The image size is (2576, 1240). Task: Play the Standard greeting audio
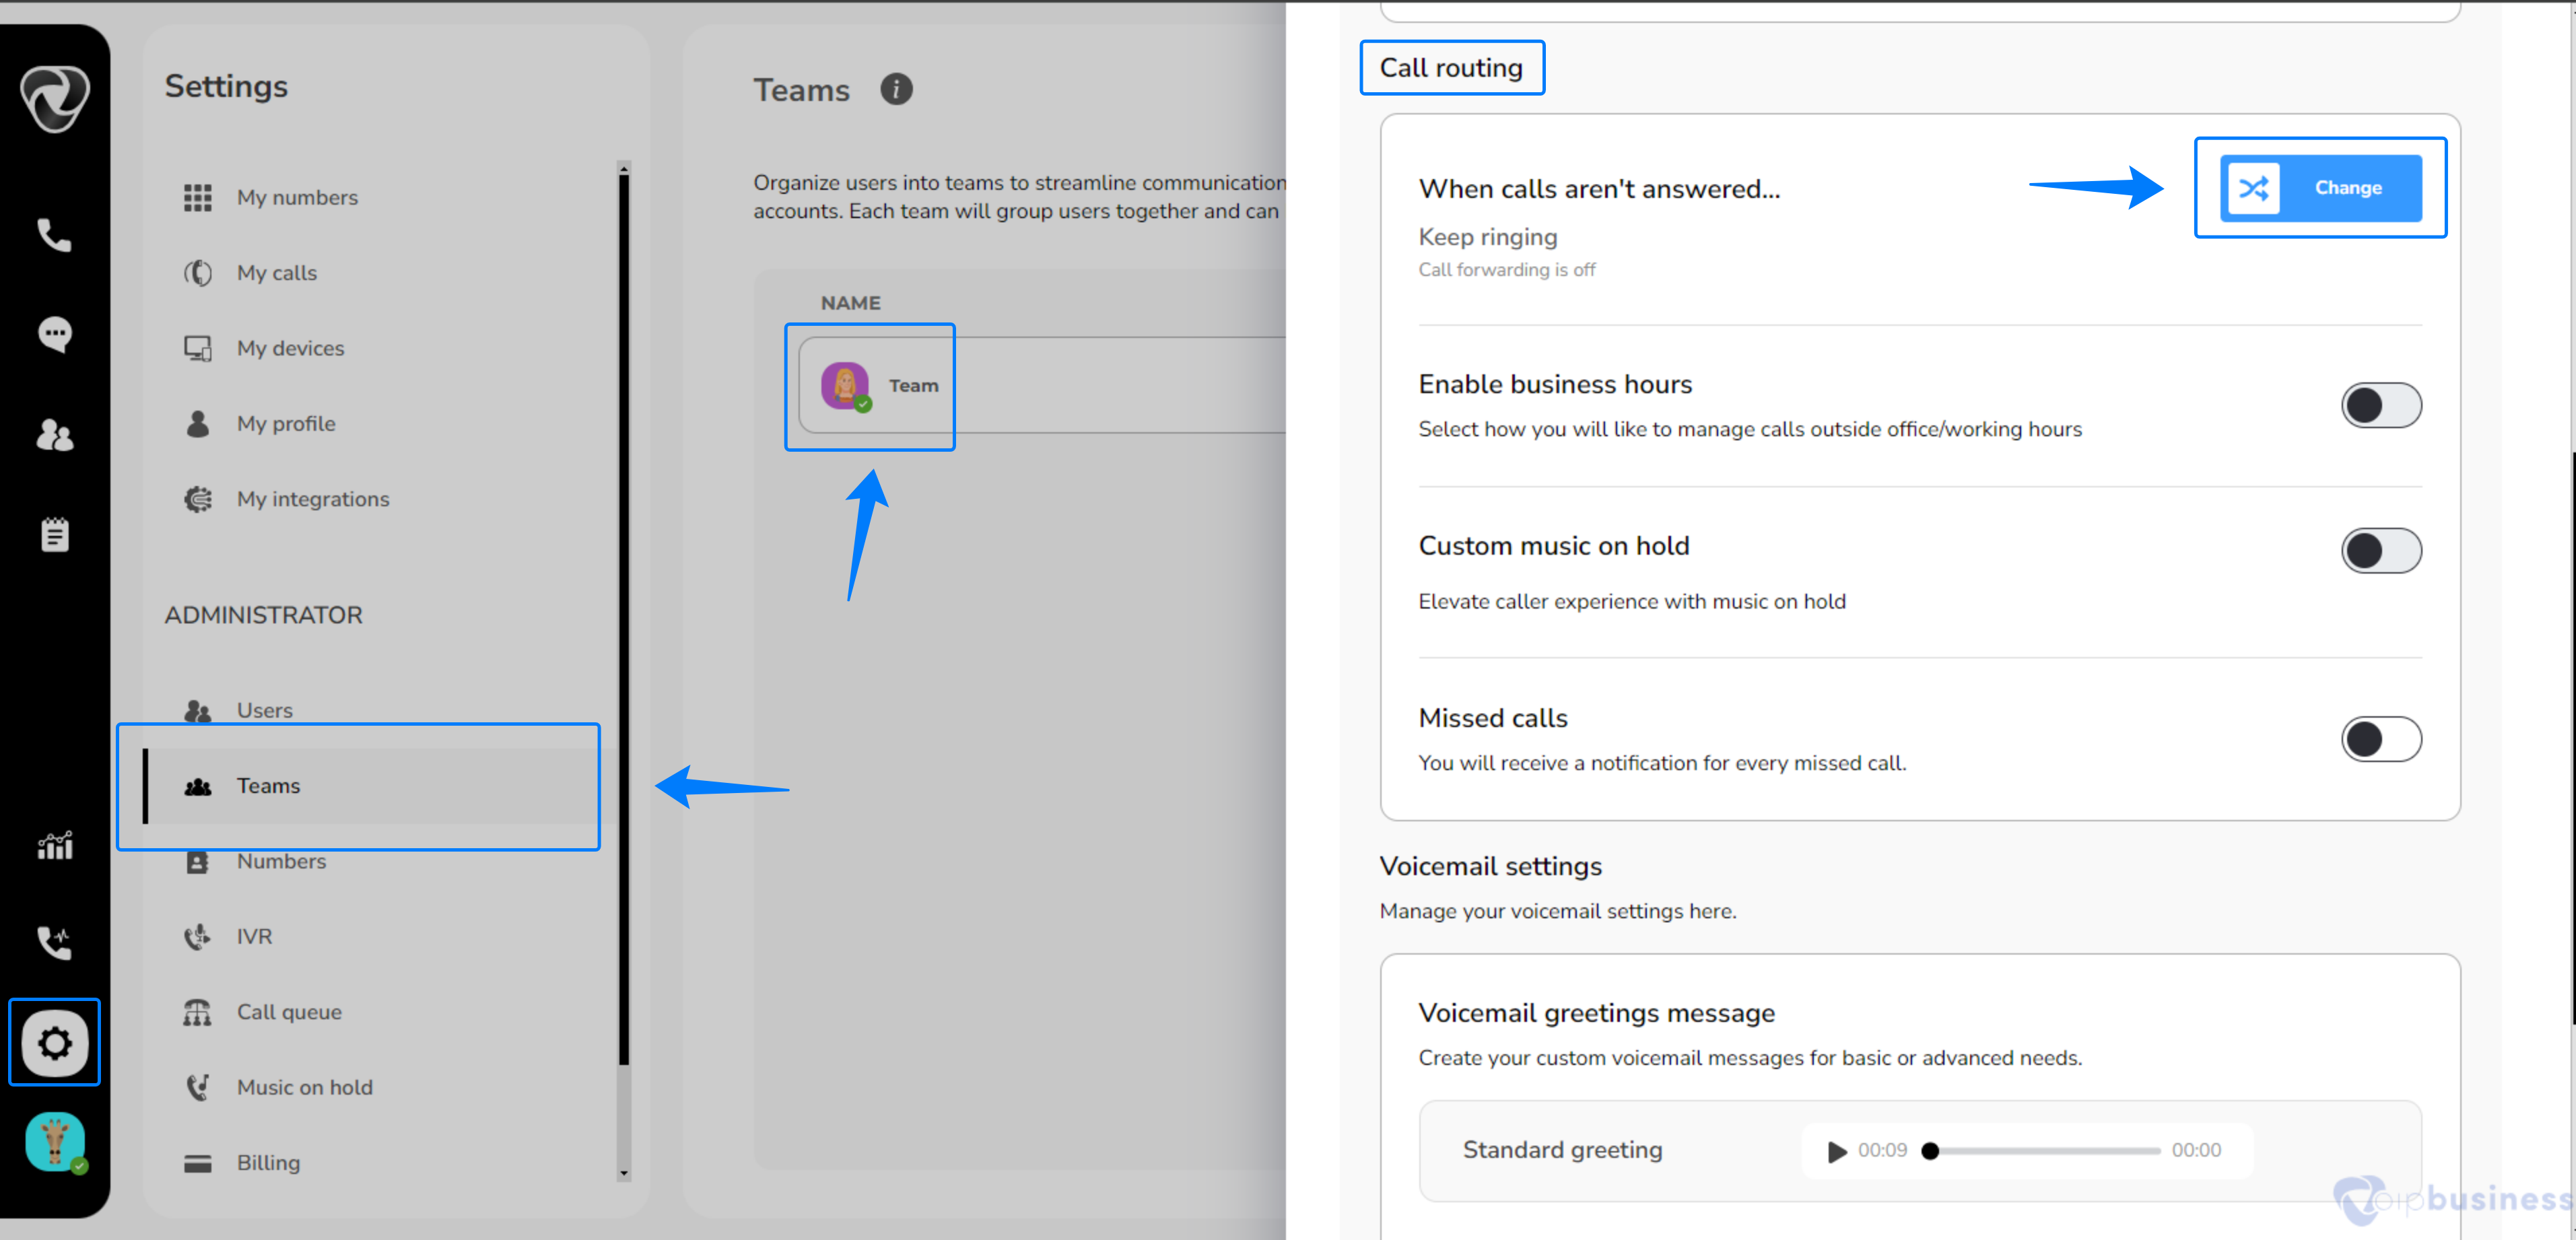1836,1151
